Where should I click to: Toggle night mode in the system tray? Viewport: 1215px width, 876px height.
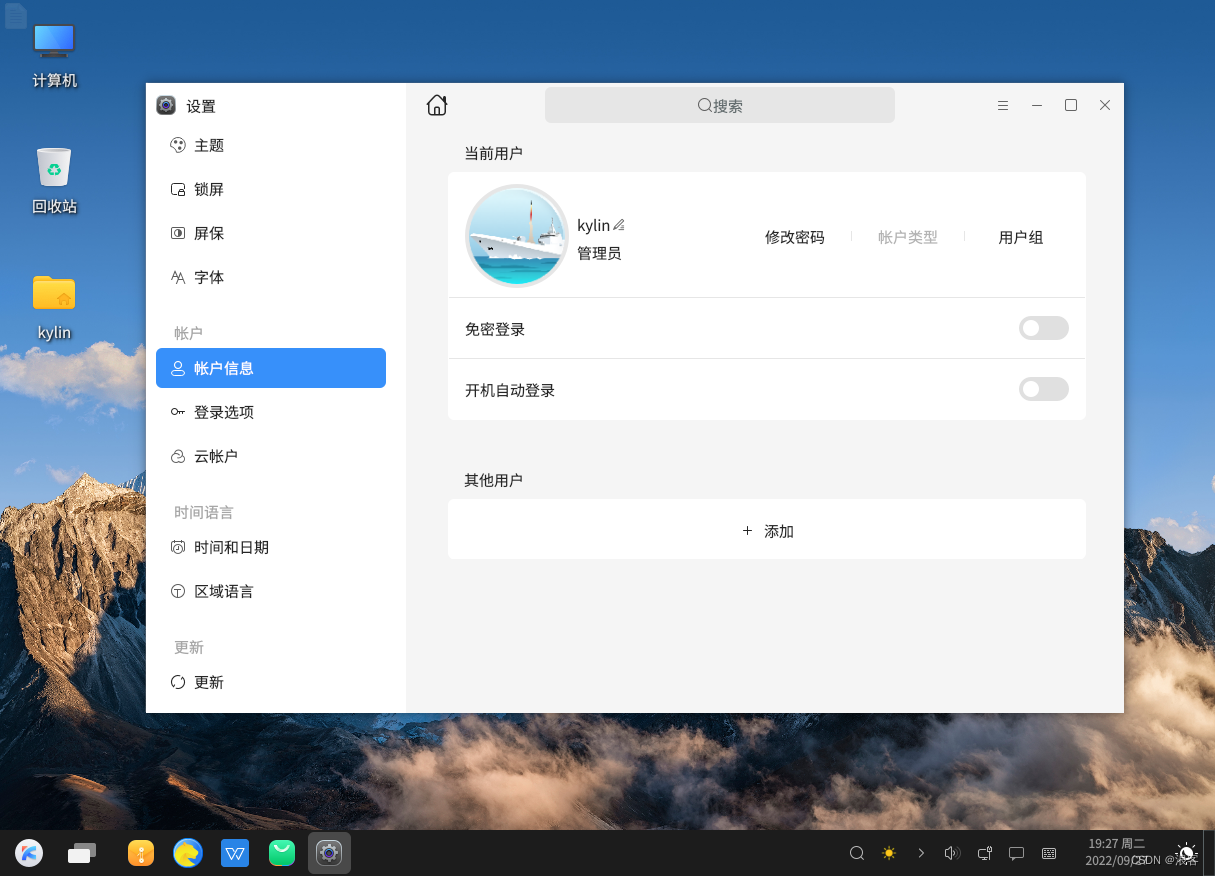888,853
